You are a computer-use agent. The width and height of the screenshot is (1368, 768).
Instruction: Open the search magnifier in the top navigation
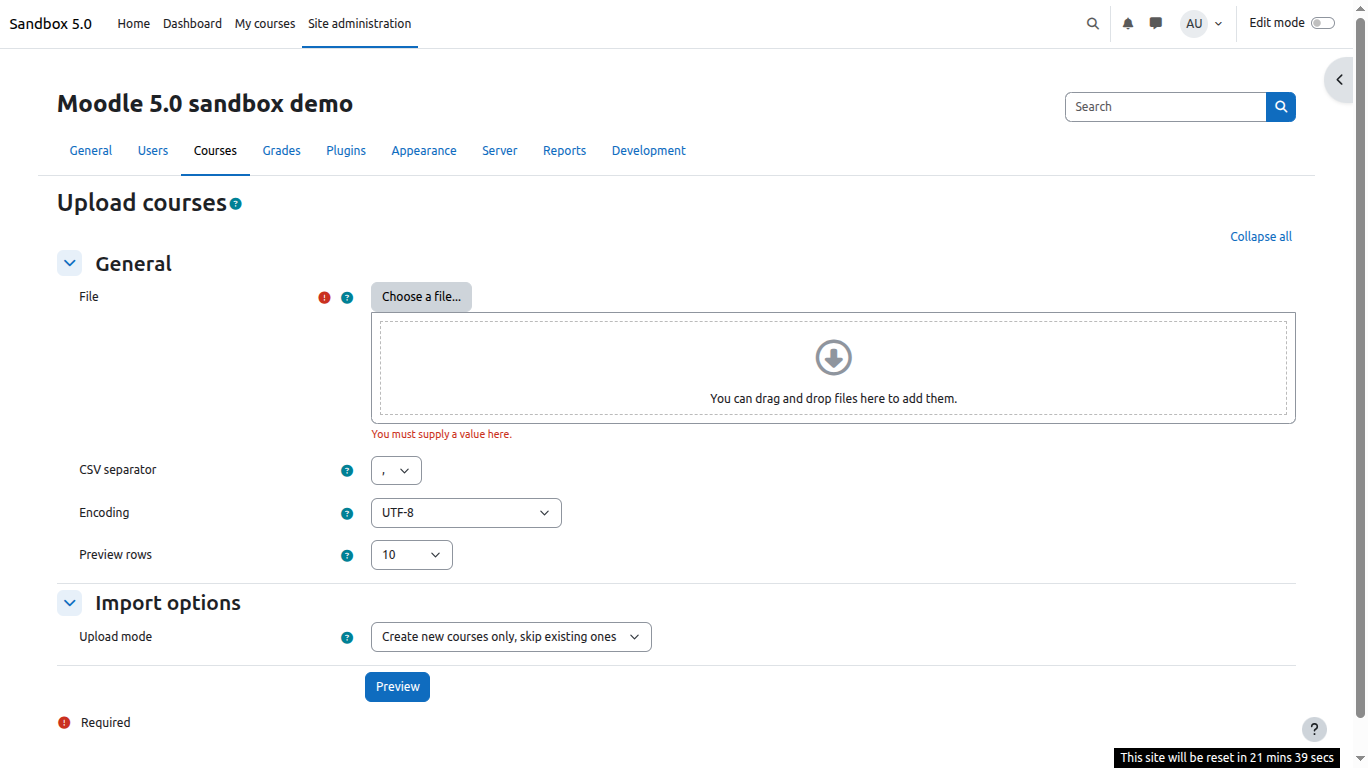tap(1092, 23)
